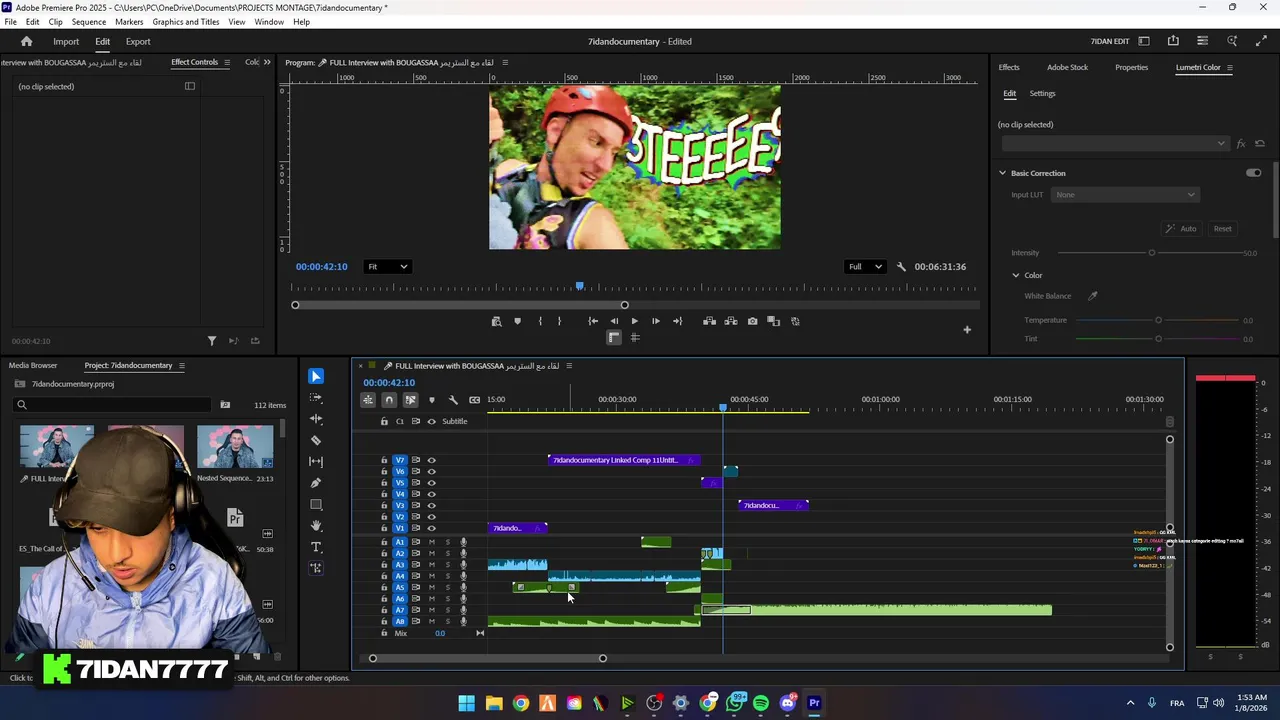Step back one frame

pos(614,321)
